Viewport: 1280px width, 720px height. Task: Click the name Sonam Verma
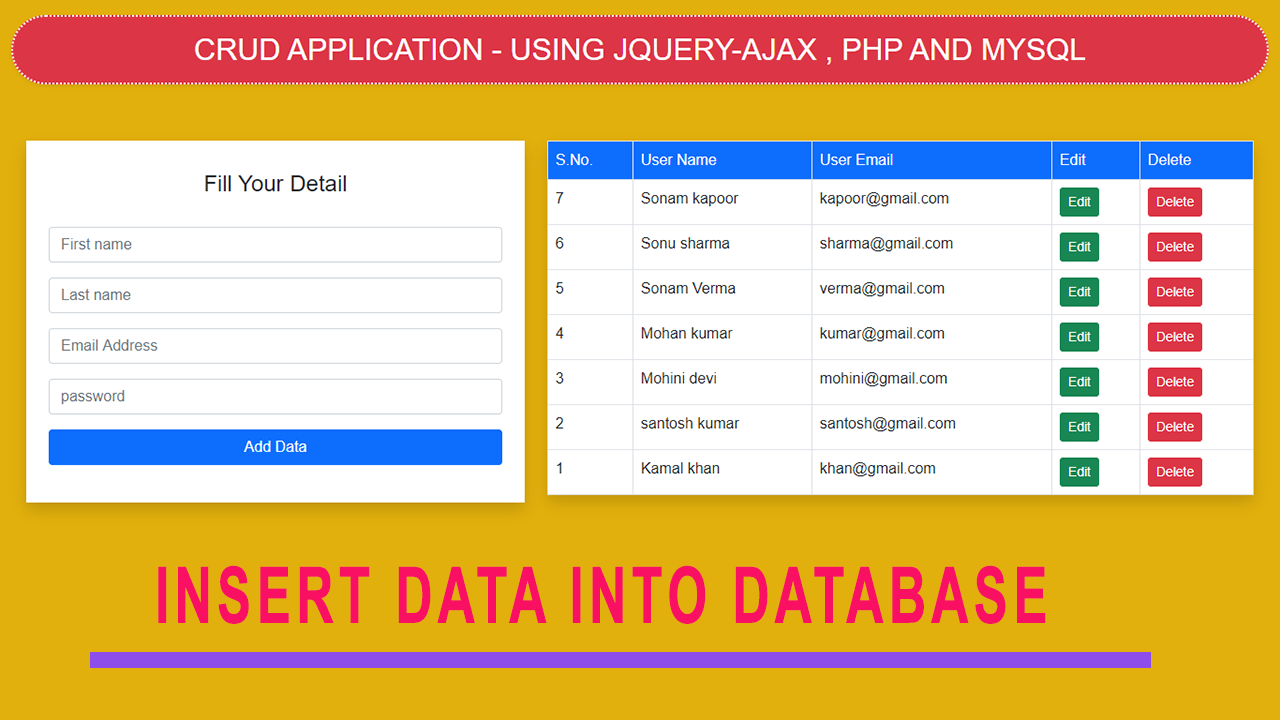click(688, 288)
